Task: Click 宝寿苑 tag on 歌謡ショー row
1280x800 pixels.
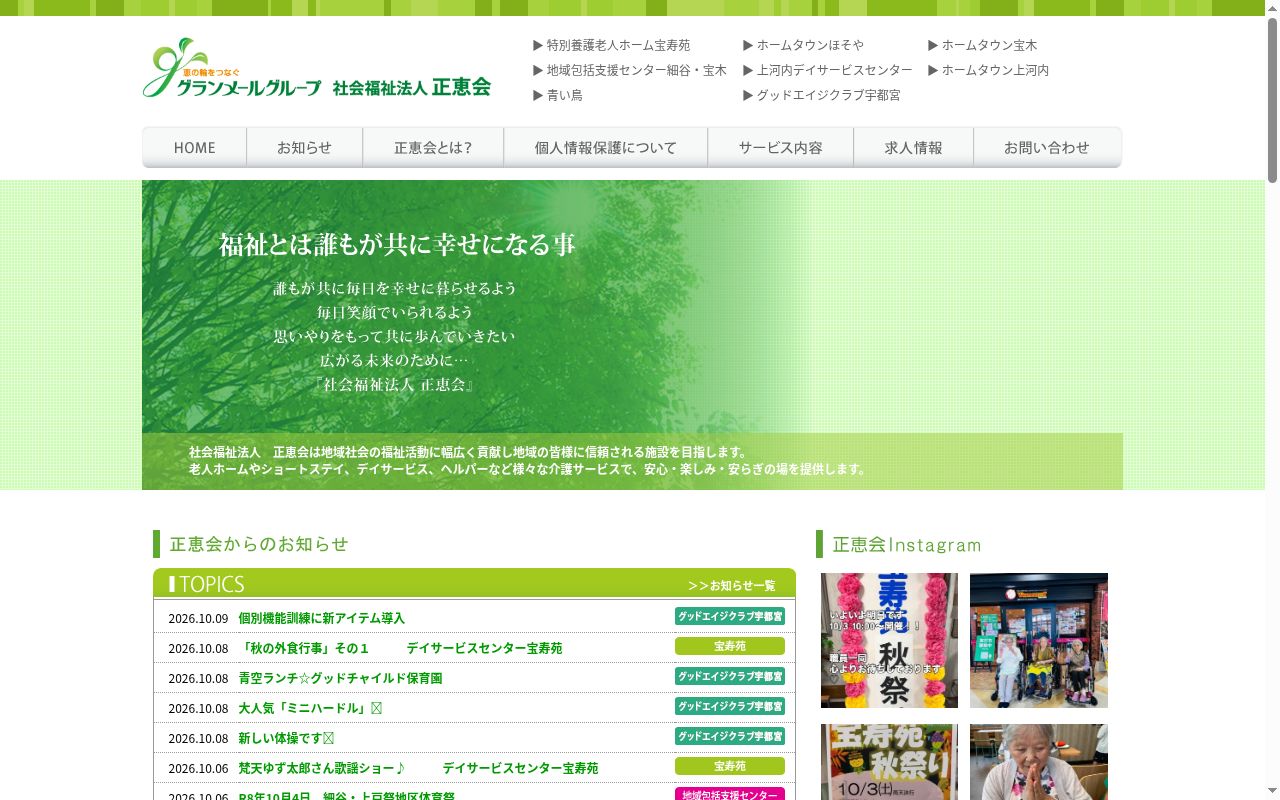Action: (730, 766)
